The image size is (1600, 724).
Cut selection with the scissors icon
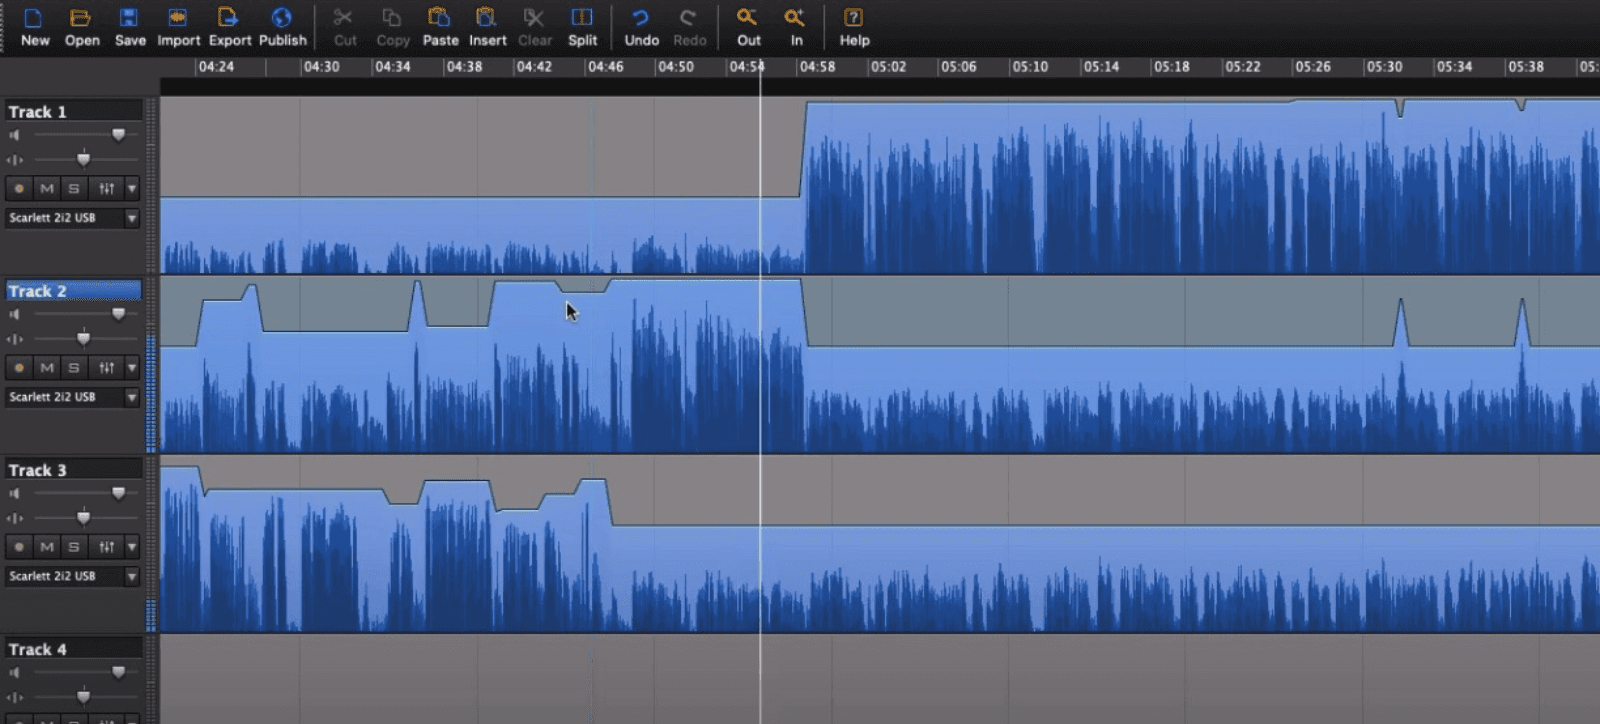(x=344, y=18)
